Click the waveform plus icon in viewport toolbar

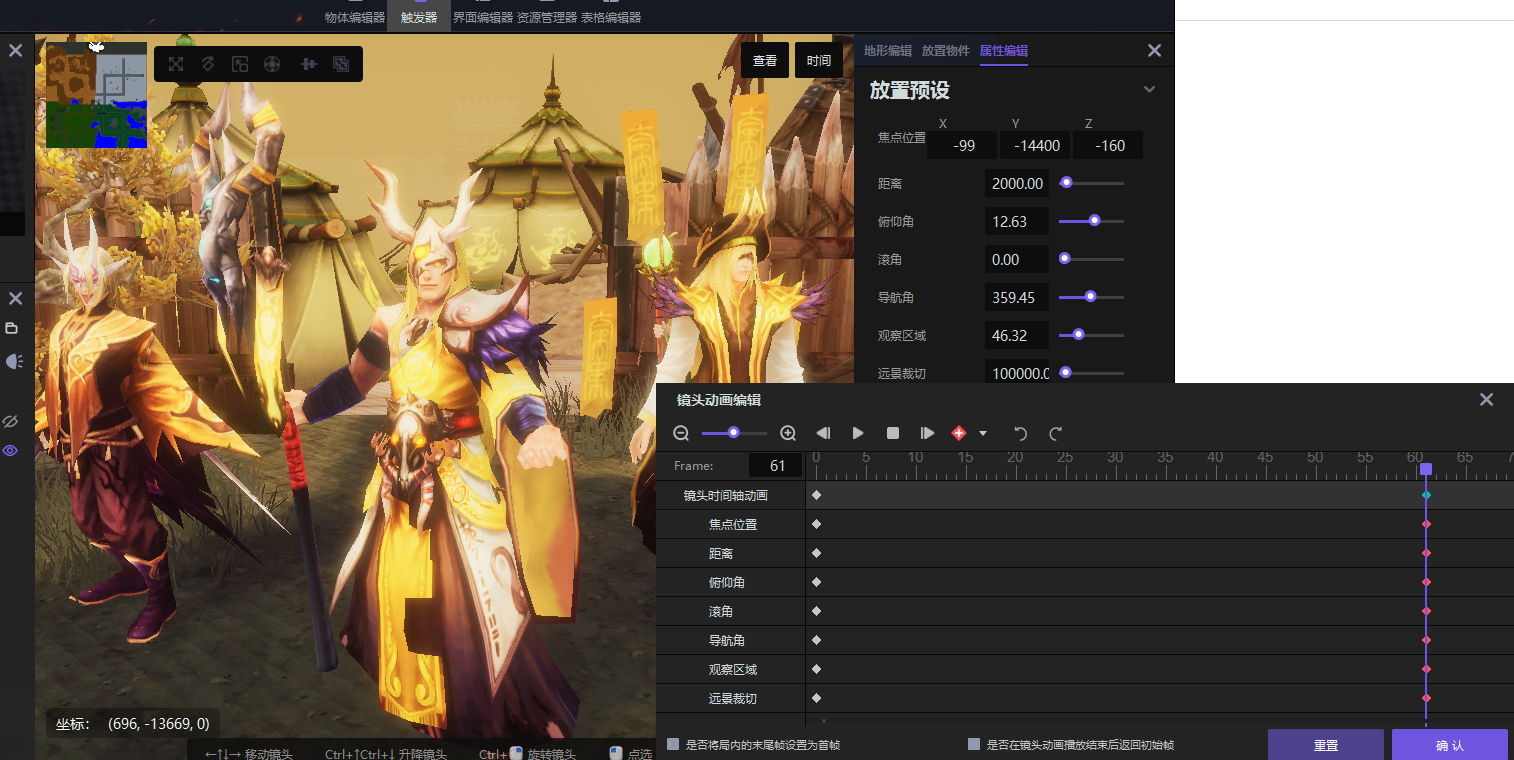click(308, 64)
